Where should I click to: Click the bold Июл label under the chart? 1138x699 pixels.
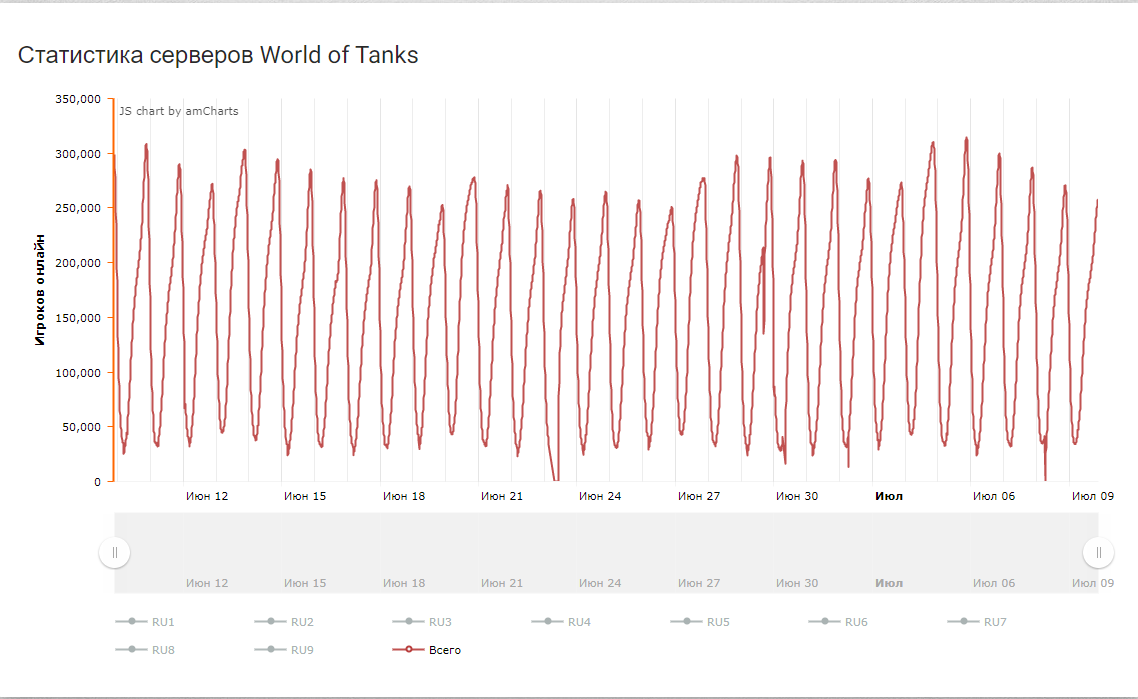(x=889, y=496)
